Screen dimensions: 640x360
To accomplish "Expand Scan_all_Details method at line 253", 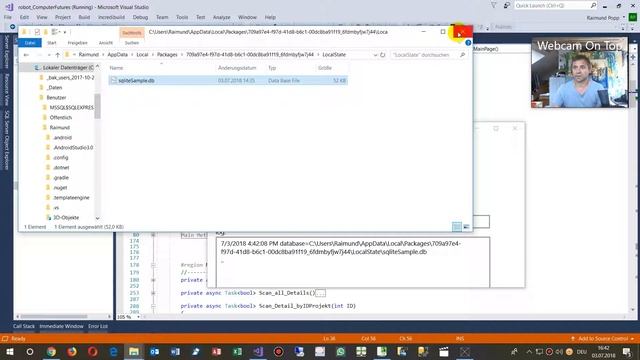I will [153, 293].
